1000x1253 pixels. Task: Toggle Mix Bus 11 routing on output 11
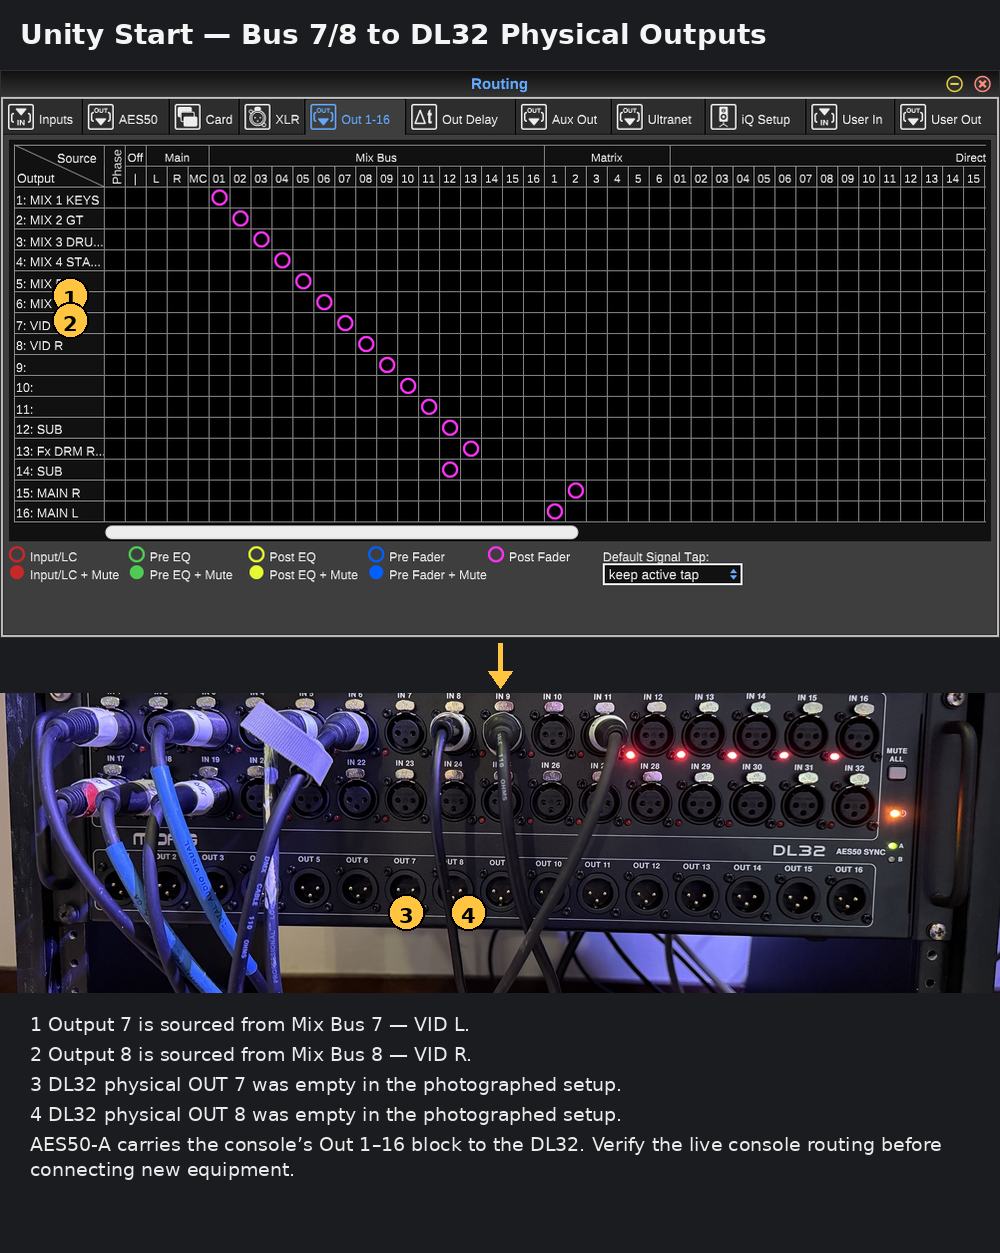429,407
